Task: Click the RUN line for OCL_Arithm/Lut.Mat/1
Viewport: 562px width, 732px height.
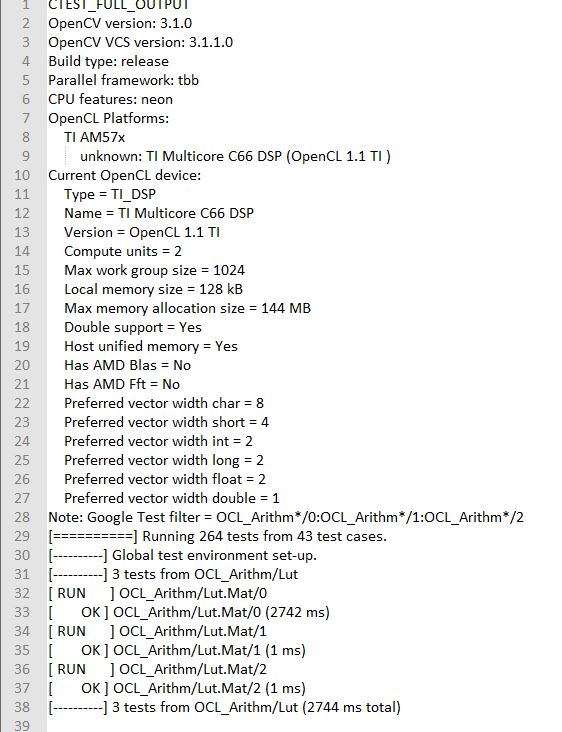Action: click(x=157, y=631)
